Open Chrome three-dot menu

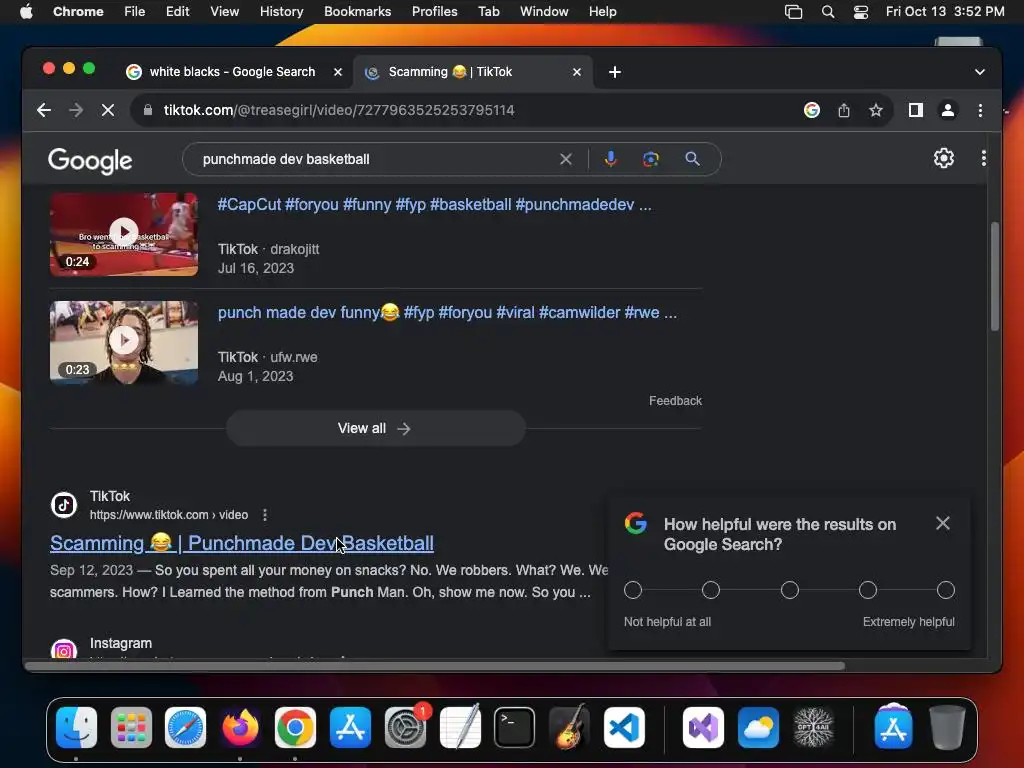[980, 110]
